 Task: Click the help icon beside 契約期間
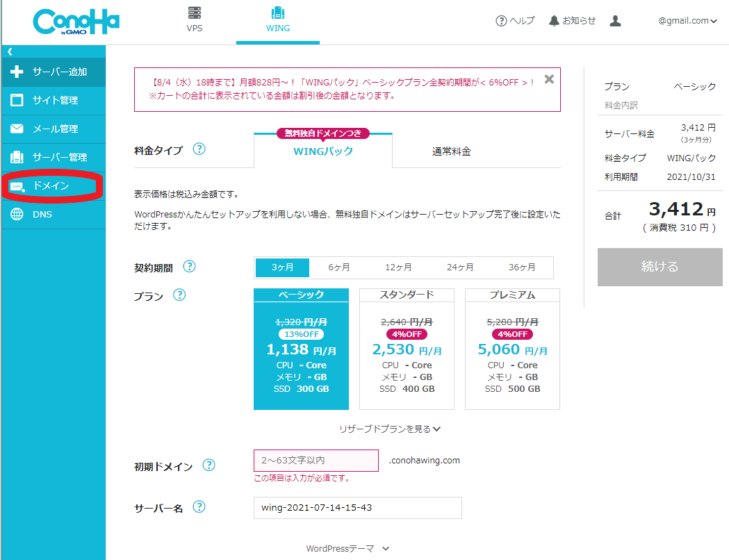click(x=189, y=266)
